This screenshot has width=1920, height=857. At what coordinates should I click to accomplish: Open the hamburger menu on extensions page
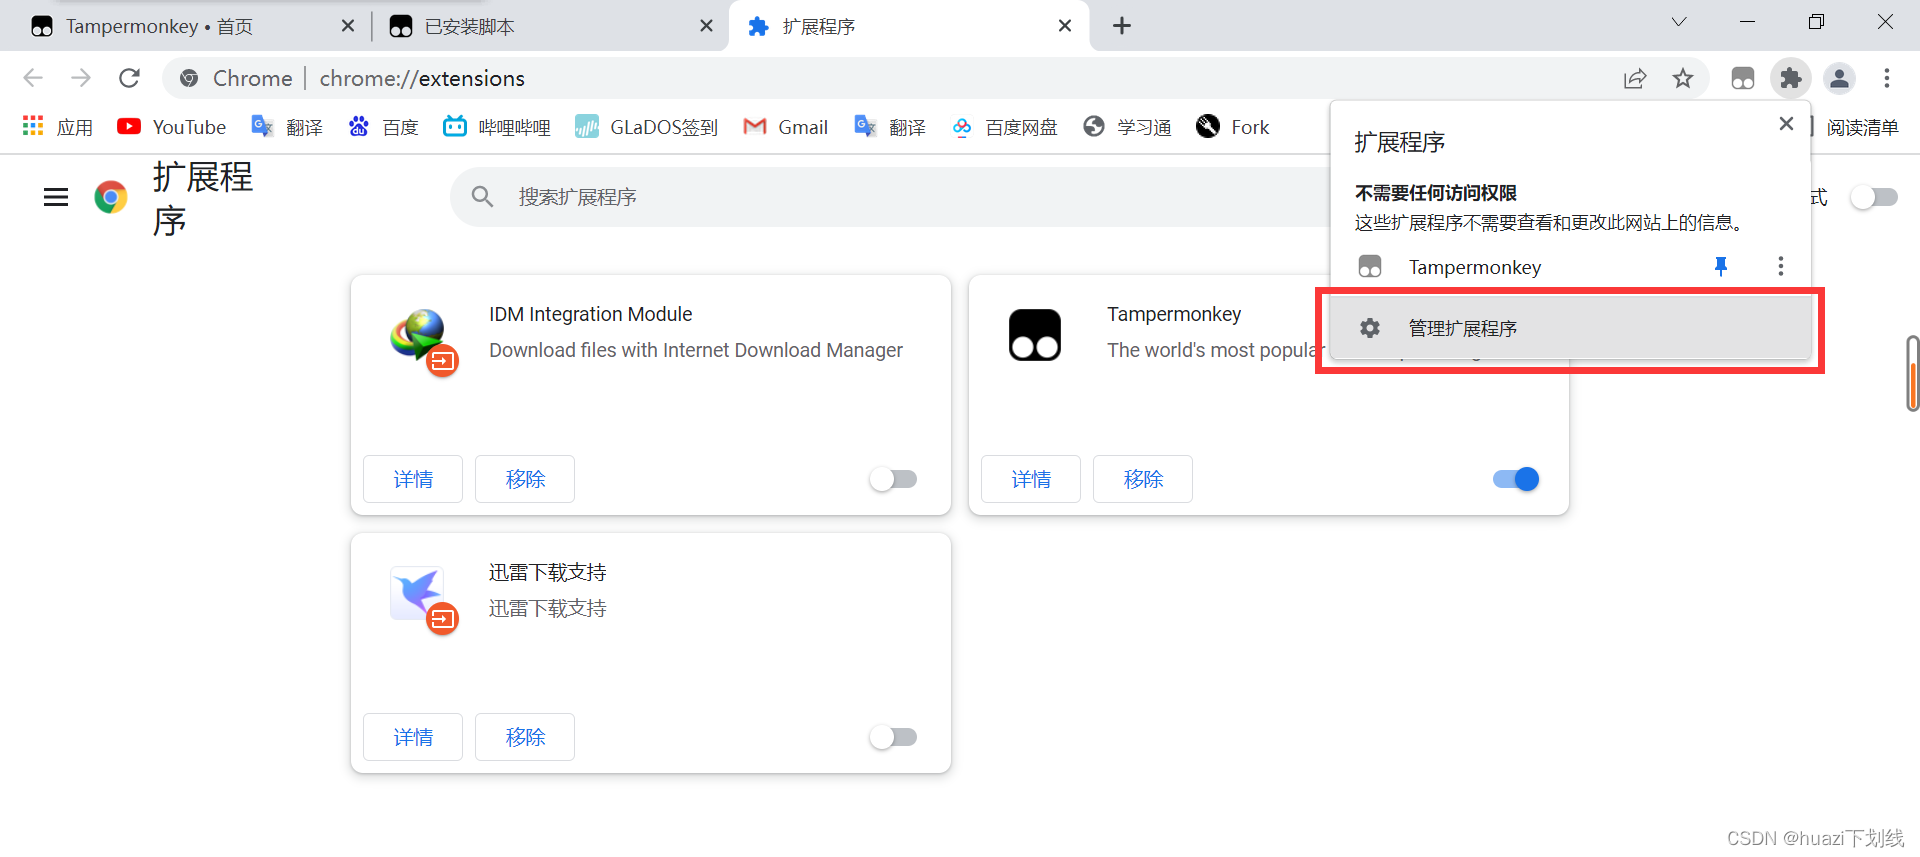(x=56, y=197)
